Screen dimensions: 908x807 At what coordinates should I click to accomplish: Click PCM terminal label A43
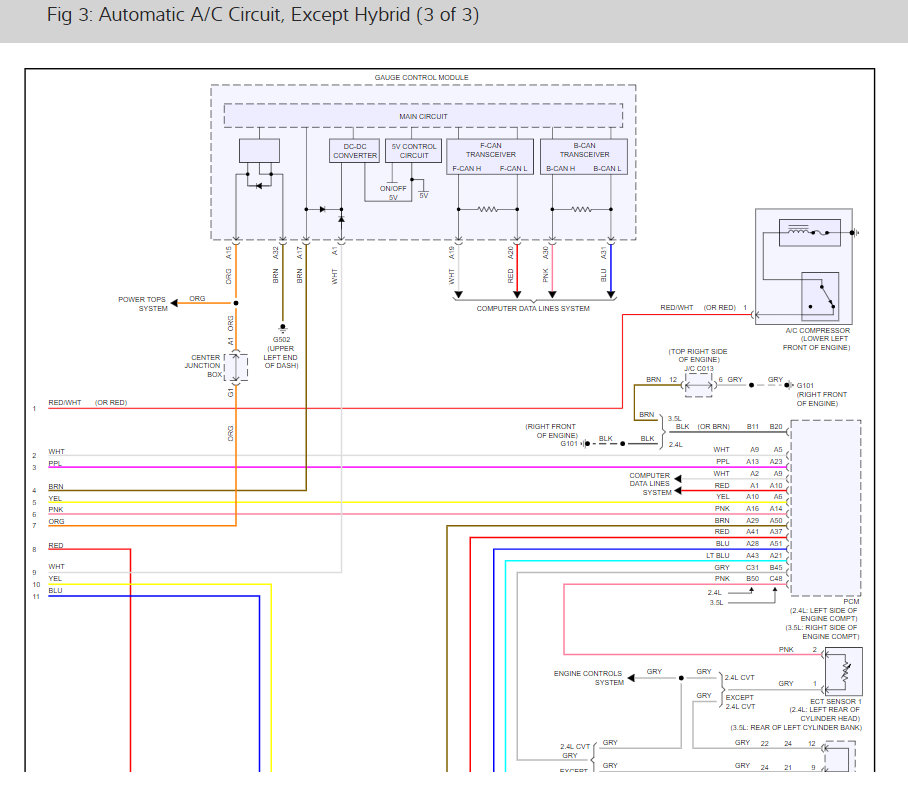[x=752, y=555]
